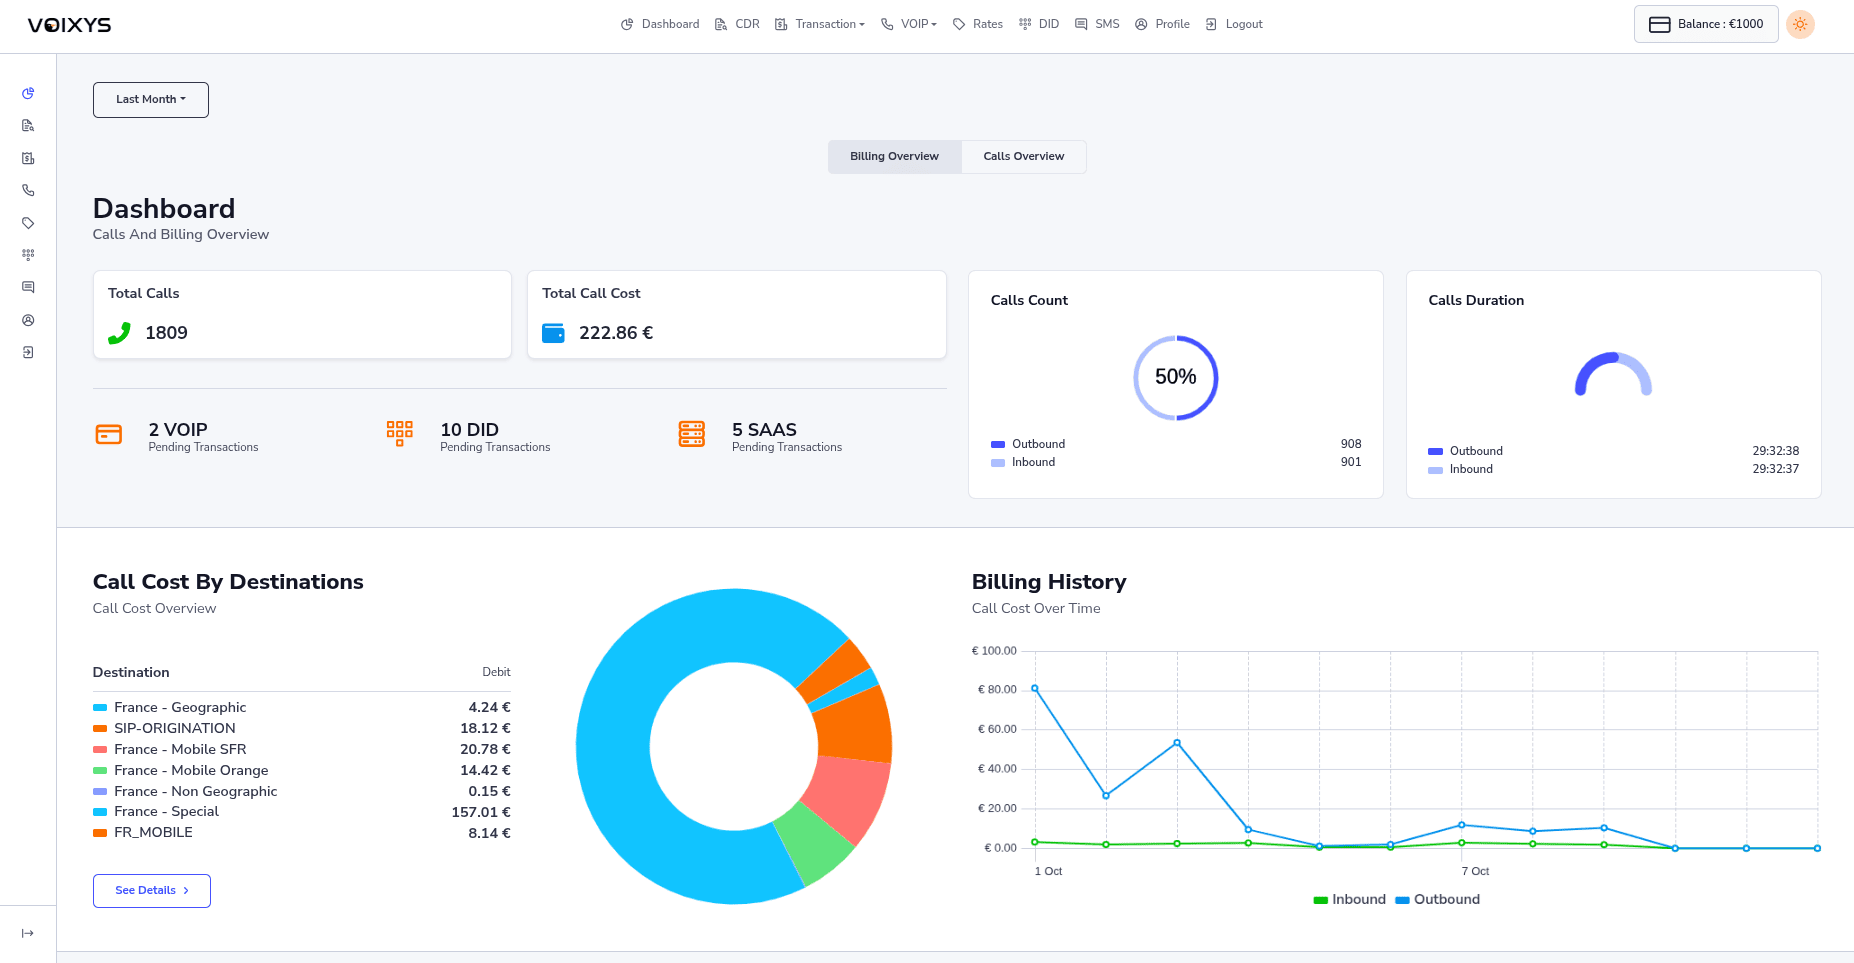Expand the Transaction menu in top navigation
The height and width of the screenshot is (963, 1854).
[820, 24]
